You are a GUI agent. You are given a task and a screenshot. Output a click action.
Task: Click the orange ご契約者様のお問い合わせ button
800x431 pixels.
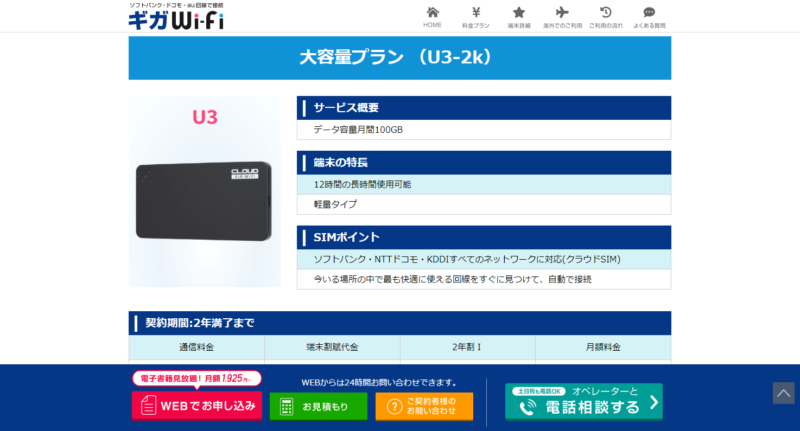tap(424, 407)
